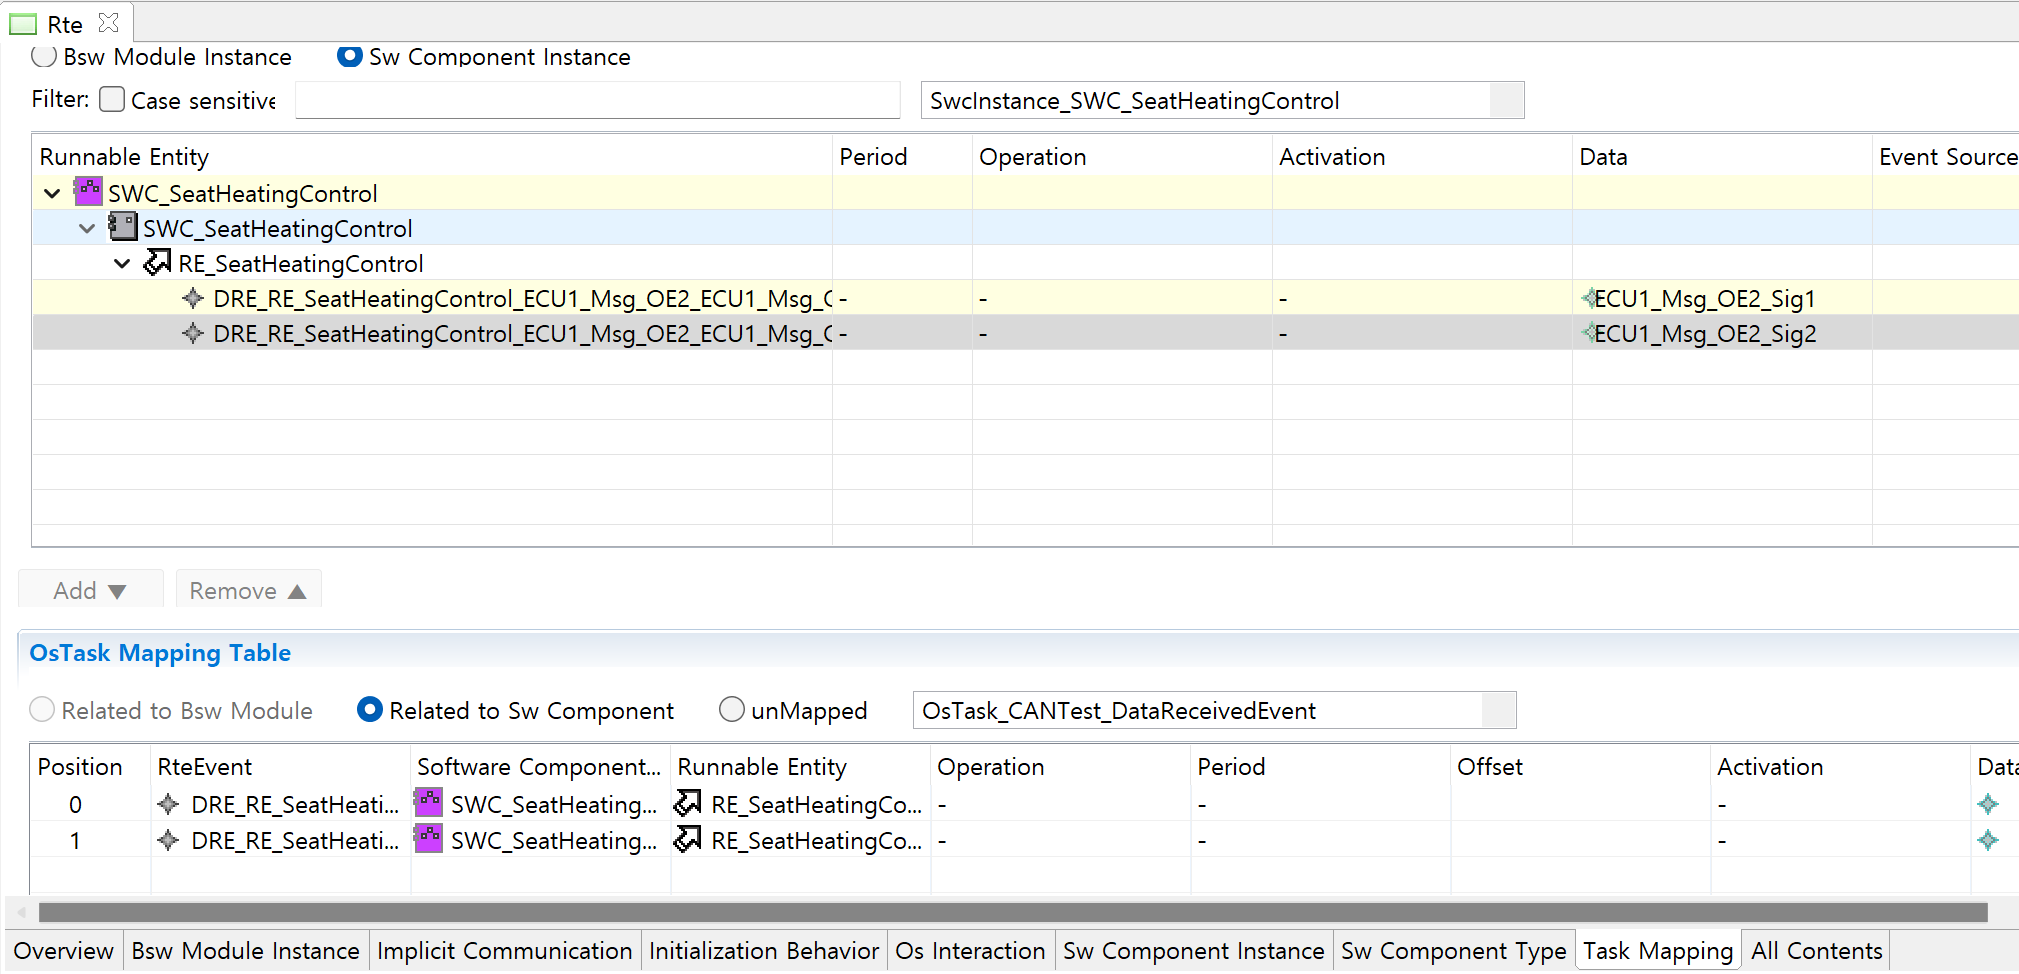Click Data column icon in position 1 row

(1988, 840)
